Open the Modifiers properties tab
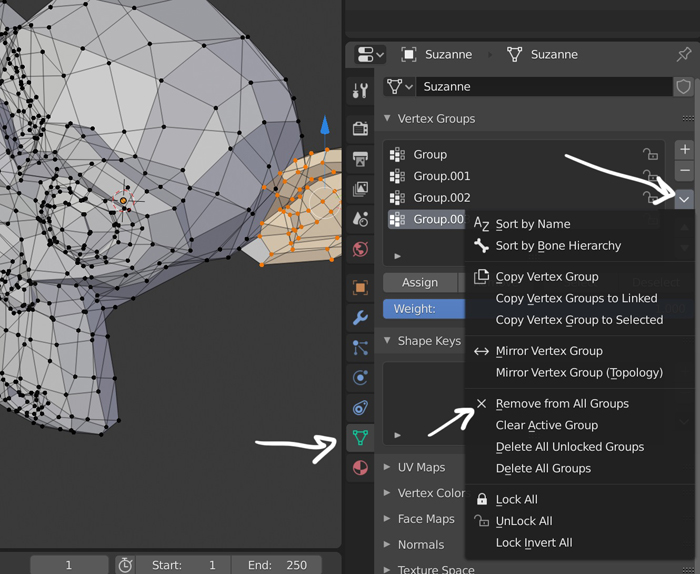Viewport: 700px width, 574px height. (360, 317)
